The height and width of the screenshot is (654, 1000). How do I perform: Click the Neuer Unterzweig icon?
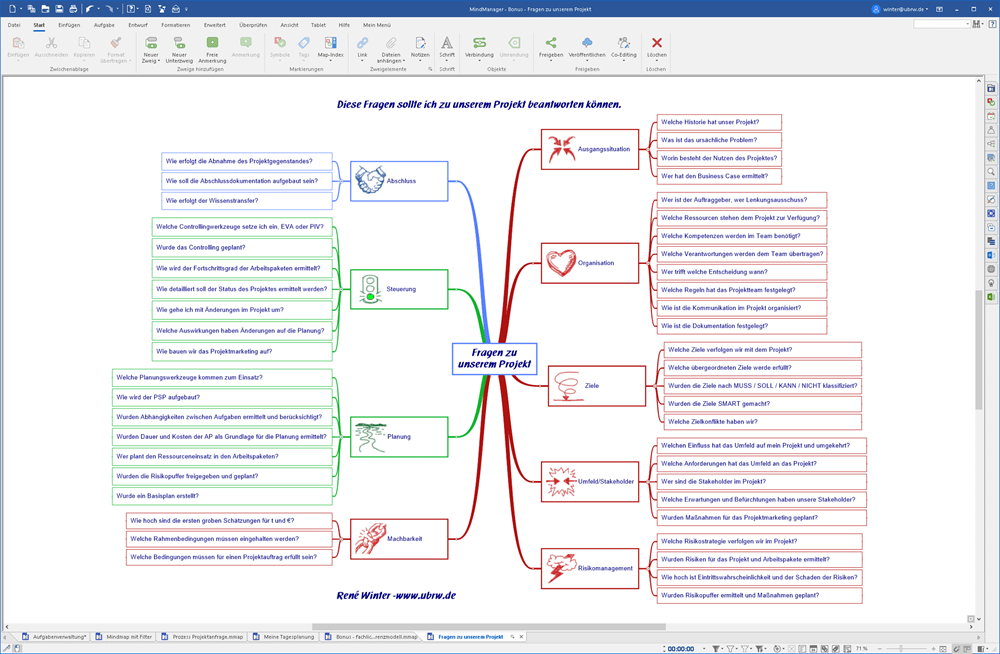click(x=179, y=43)
